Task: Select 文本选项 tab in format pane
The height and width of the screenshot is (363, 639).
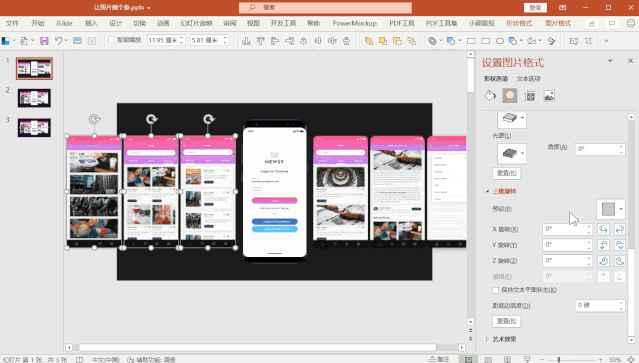Action: pos(529,79)
